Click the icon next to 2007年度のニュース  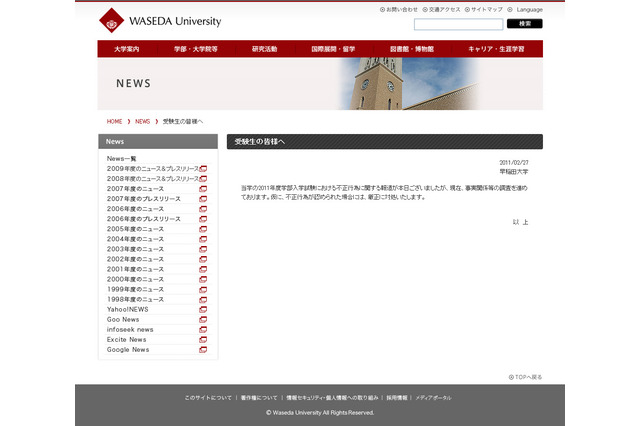point(203,189)
